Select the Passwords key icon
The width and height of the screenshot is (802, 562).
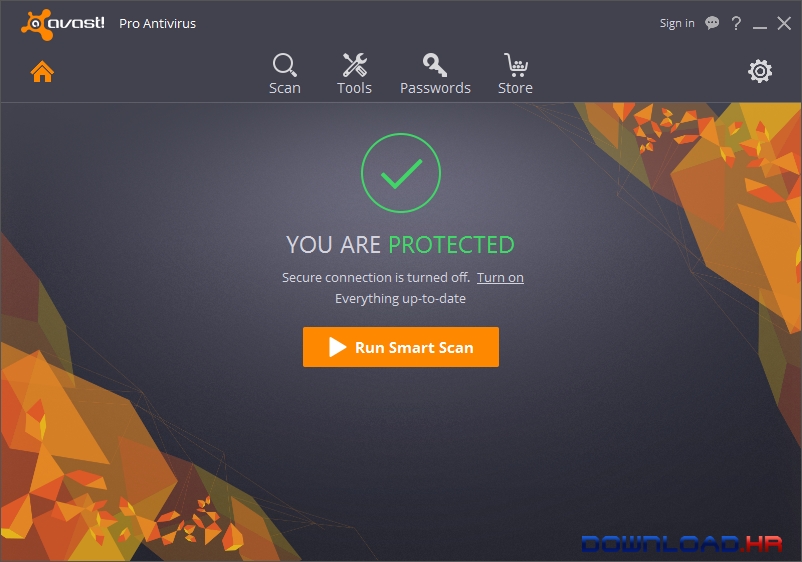click(435, 65)
